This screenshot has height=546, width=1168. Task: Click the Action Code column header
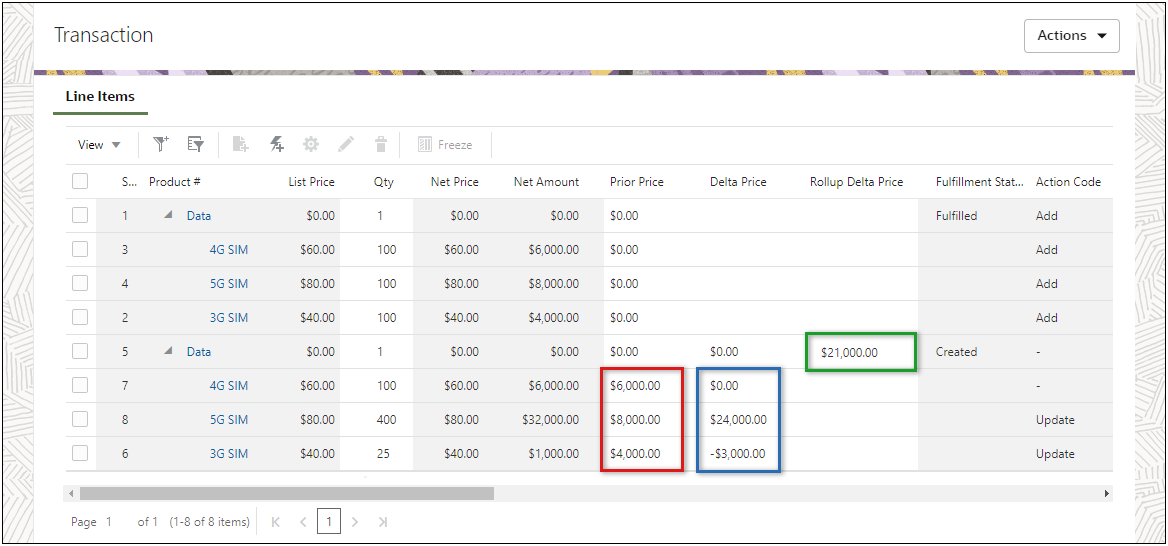pyautogui.click(x=1068, y=182)
